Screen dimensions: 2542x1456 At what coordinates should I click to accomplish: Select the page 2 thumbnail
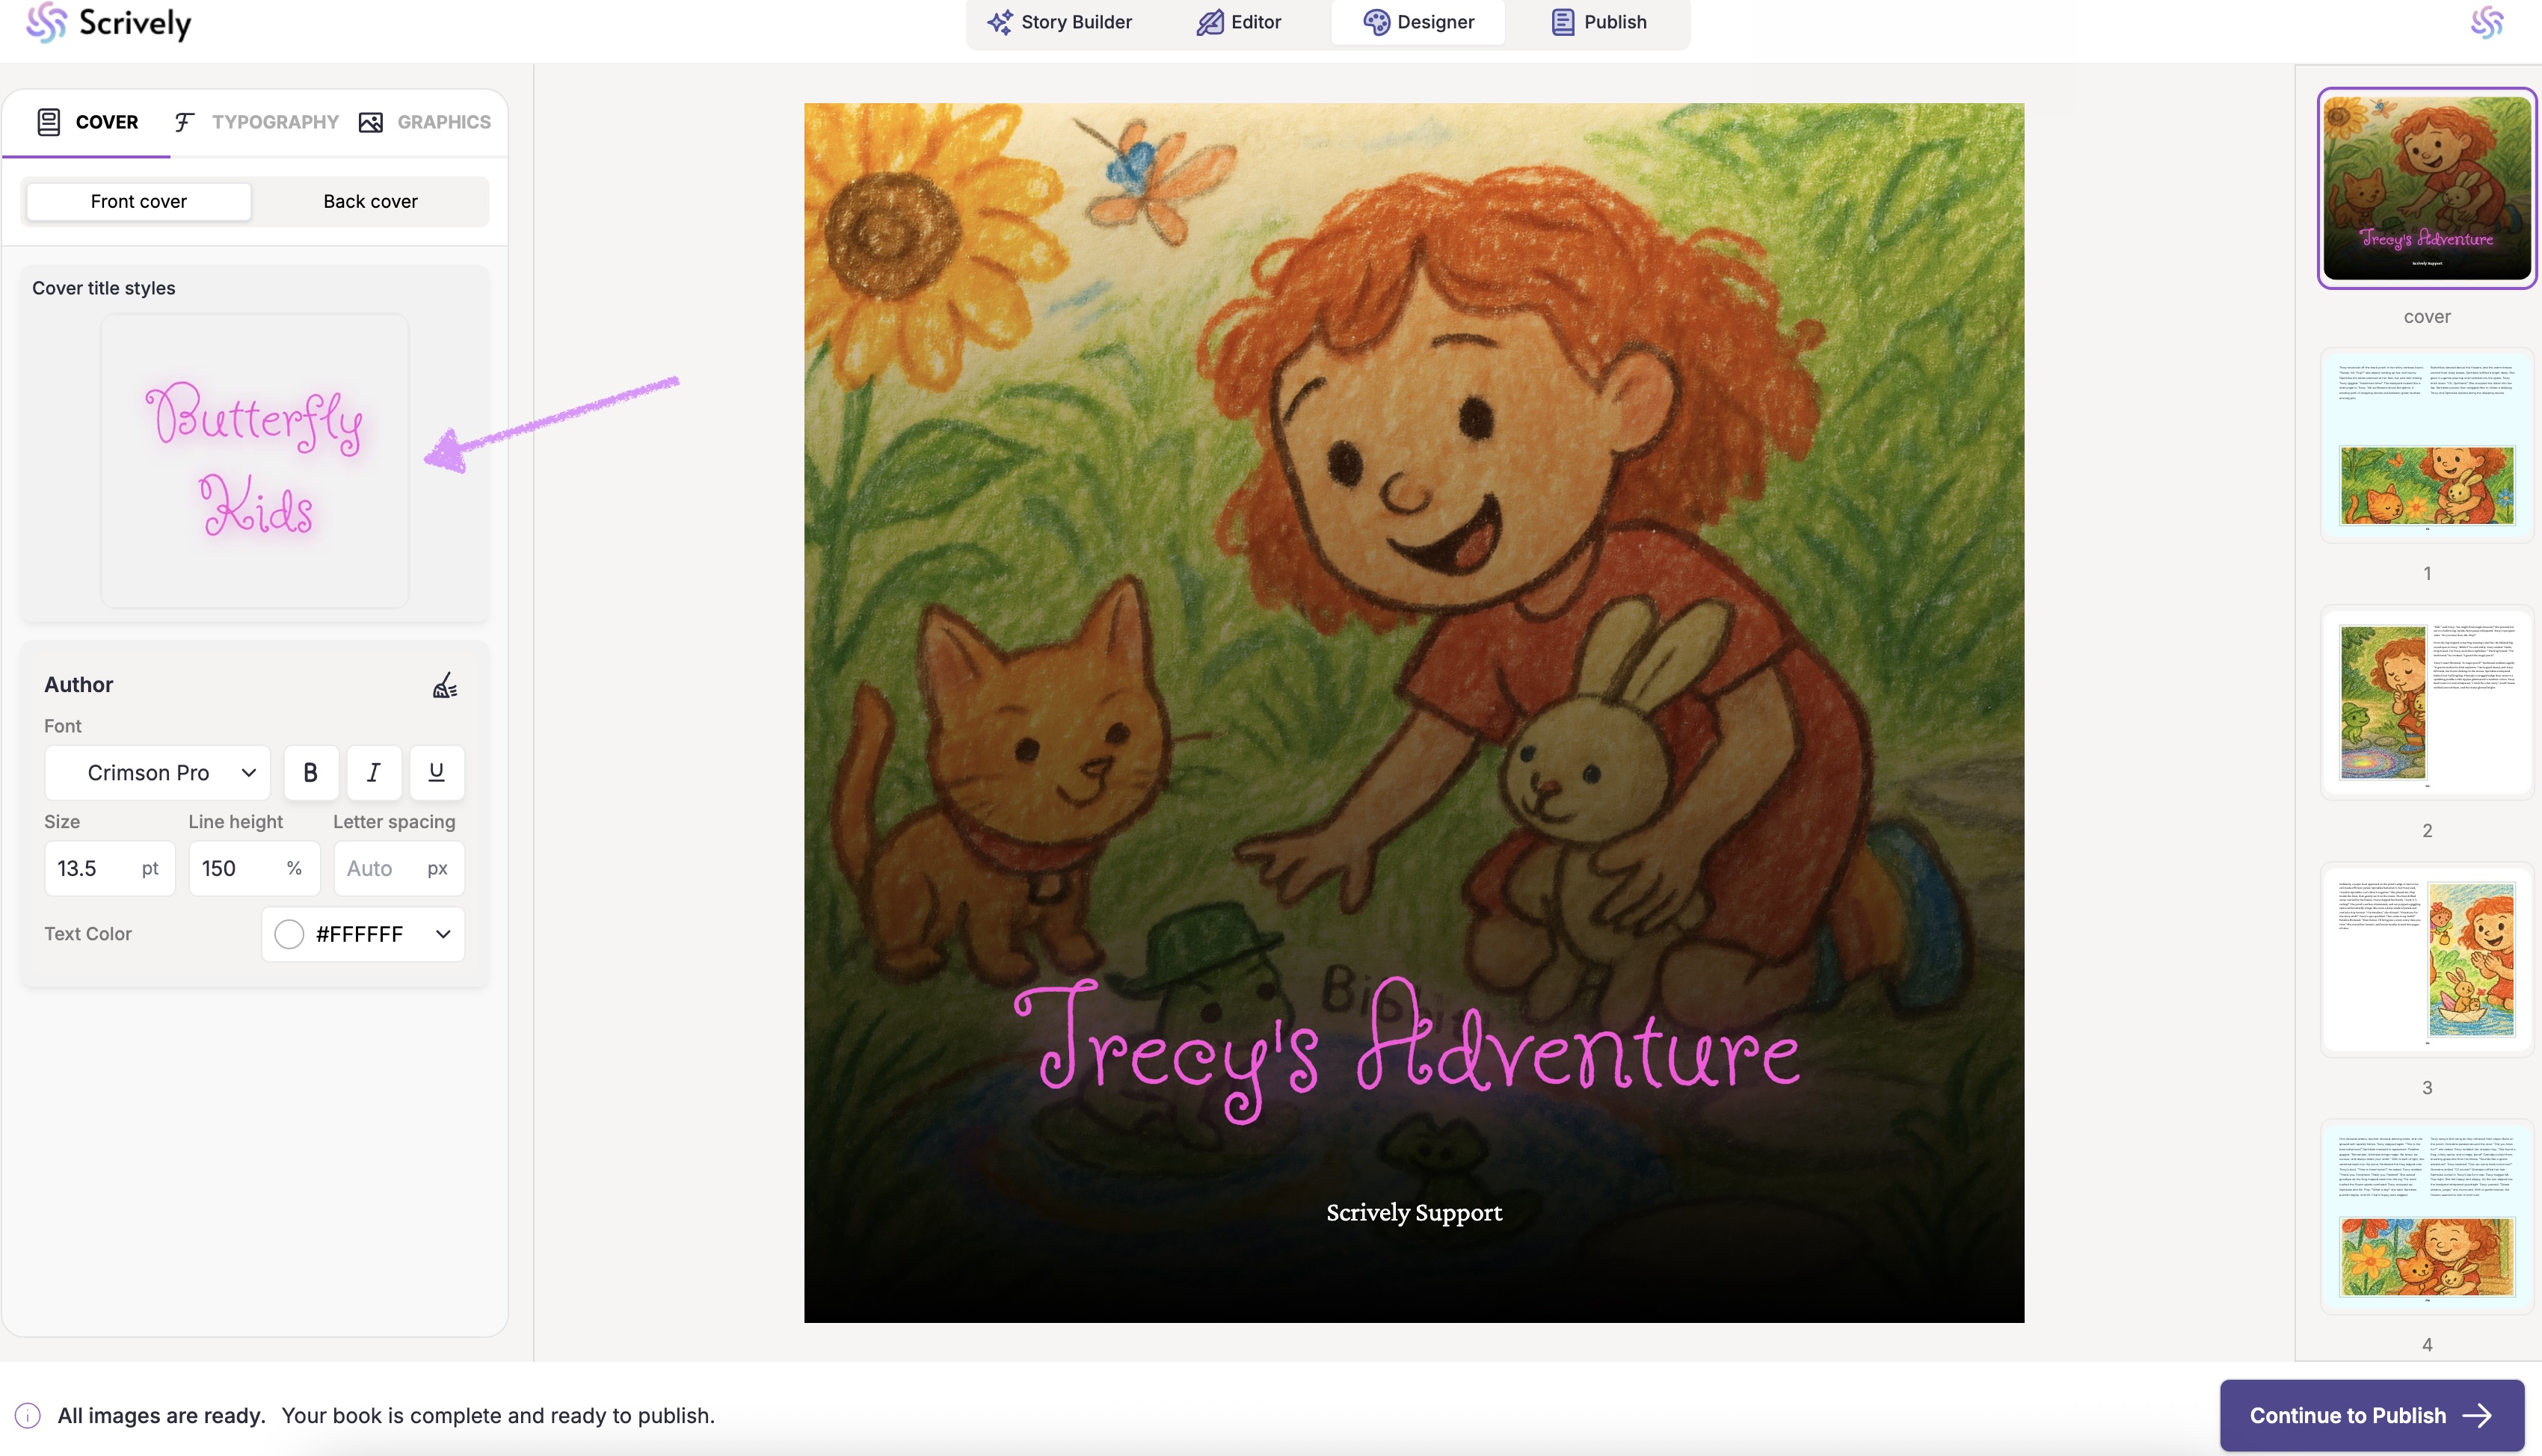click(x=2426, y=702)
